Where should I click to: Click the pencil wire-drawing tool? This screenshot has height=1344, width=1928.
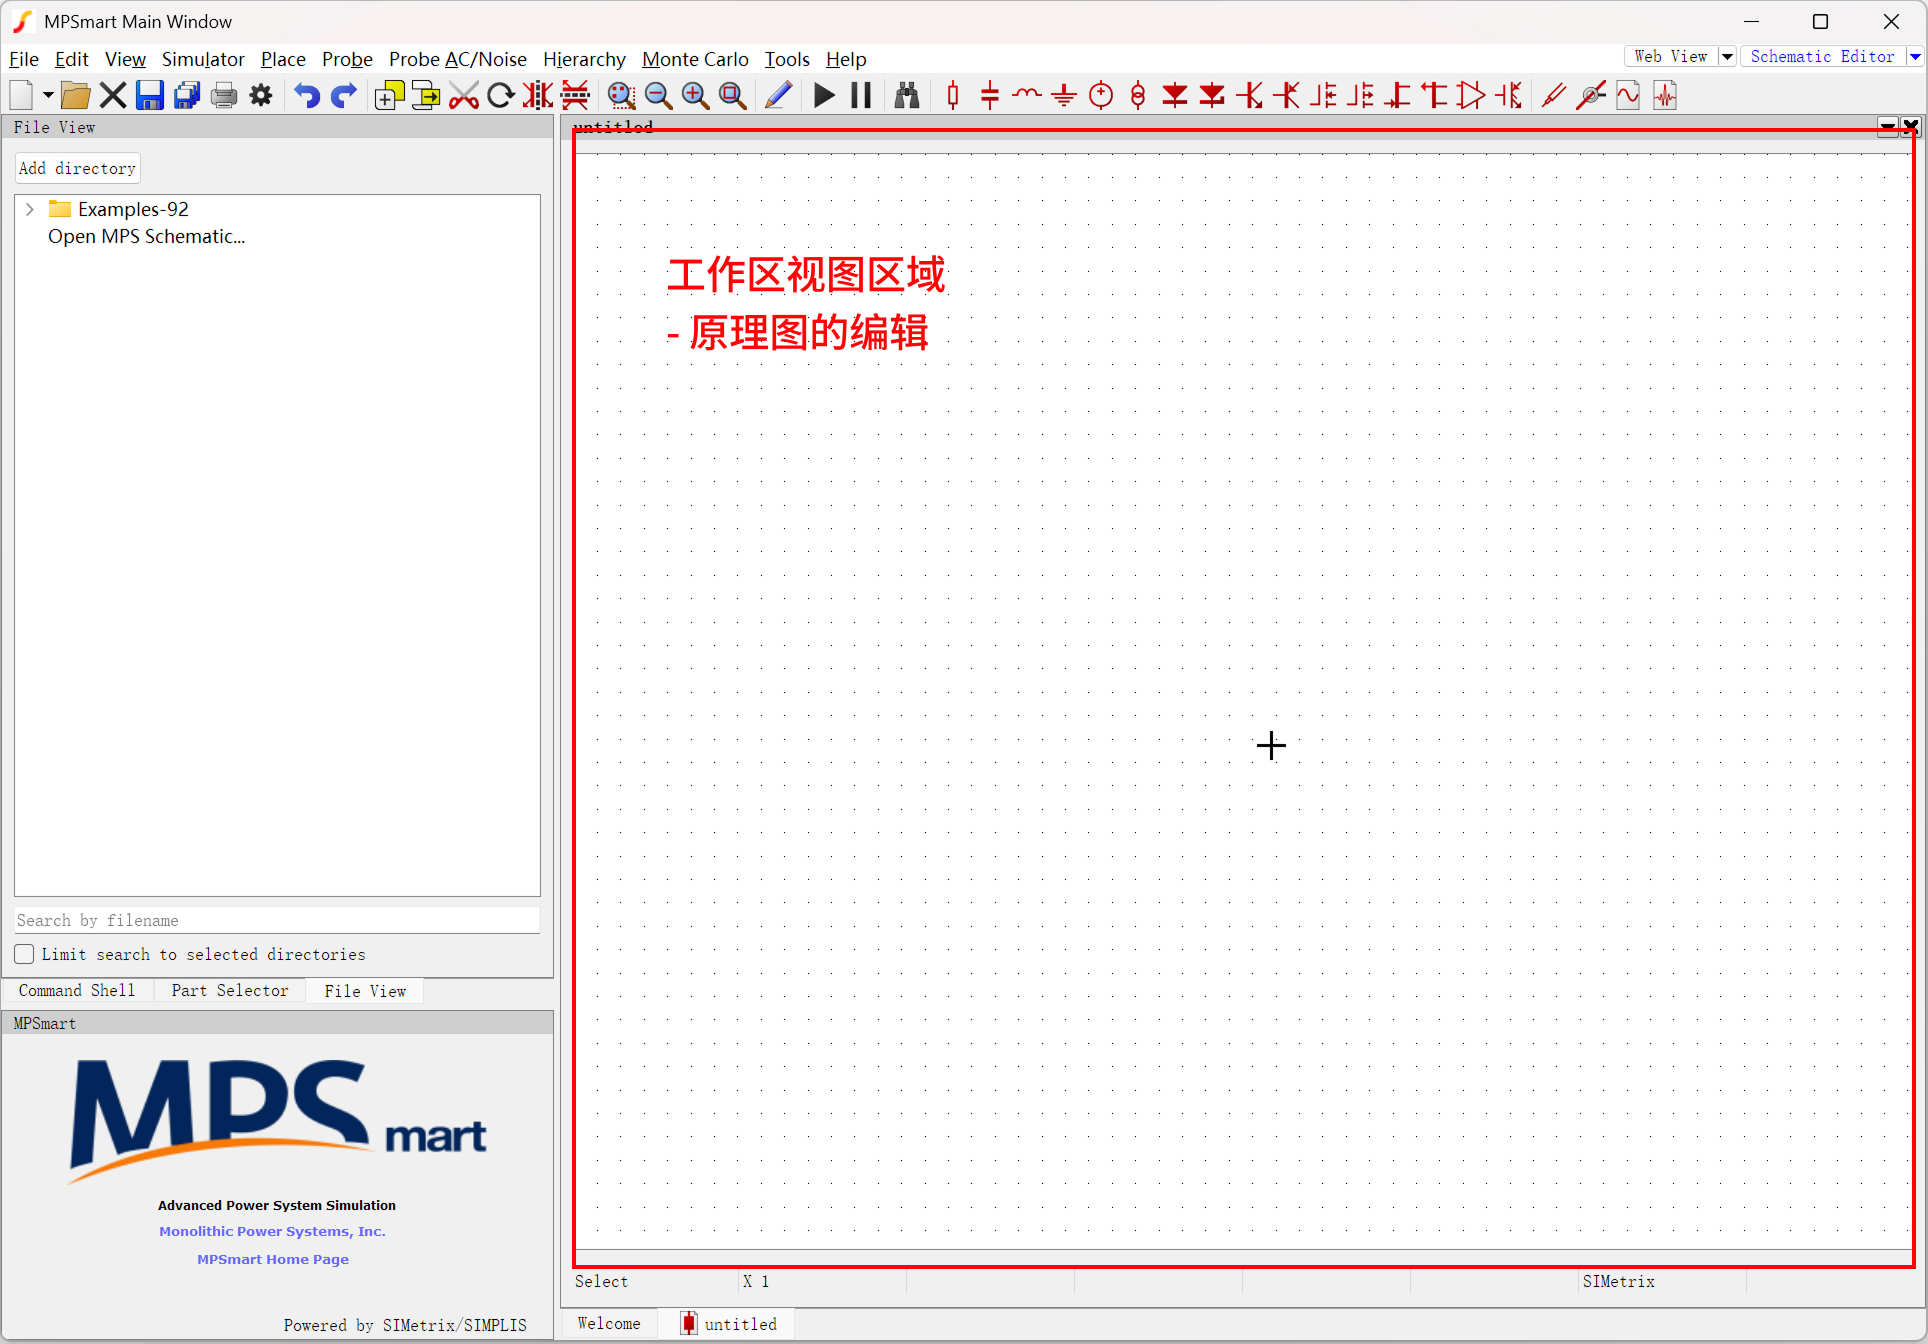tap(778, 96)
